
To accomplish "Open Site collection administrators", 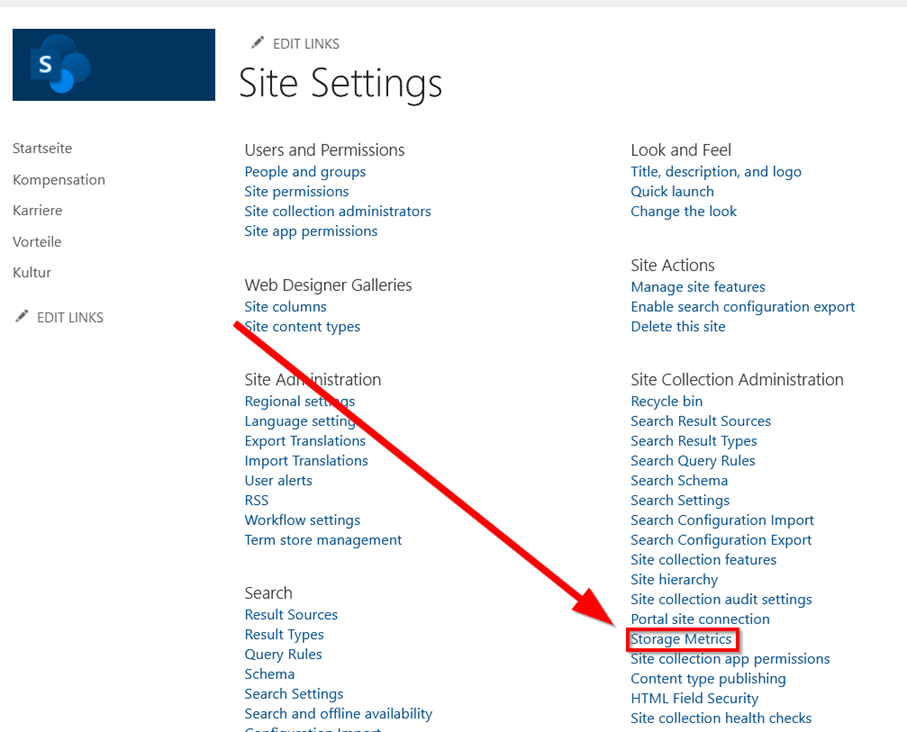I will (x=337, y=211).
